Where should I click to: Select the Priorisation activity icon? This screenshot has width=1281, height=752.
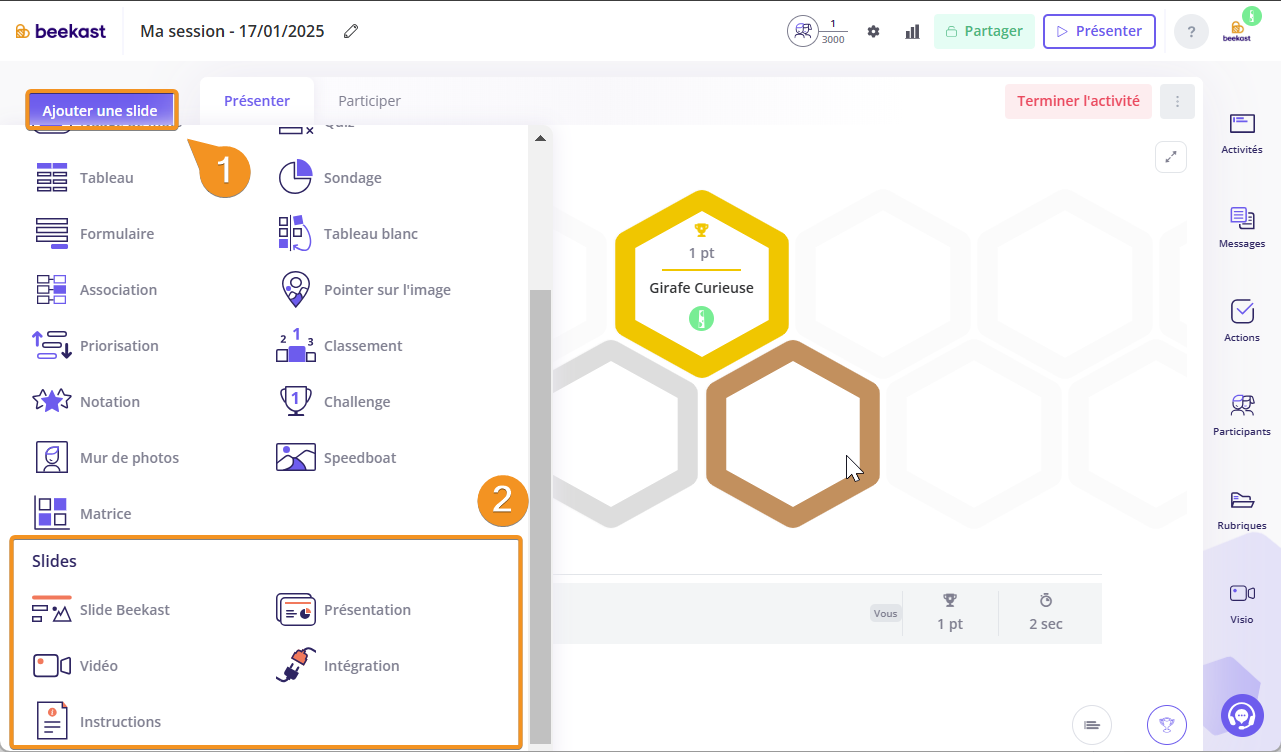click(51, 345)
